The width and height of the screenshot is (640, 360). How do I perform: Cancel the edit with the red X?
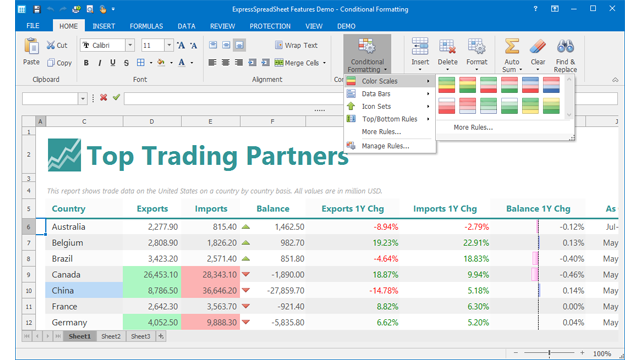[x=104, y=98]
